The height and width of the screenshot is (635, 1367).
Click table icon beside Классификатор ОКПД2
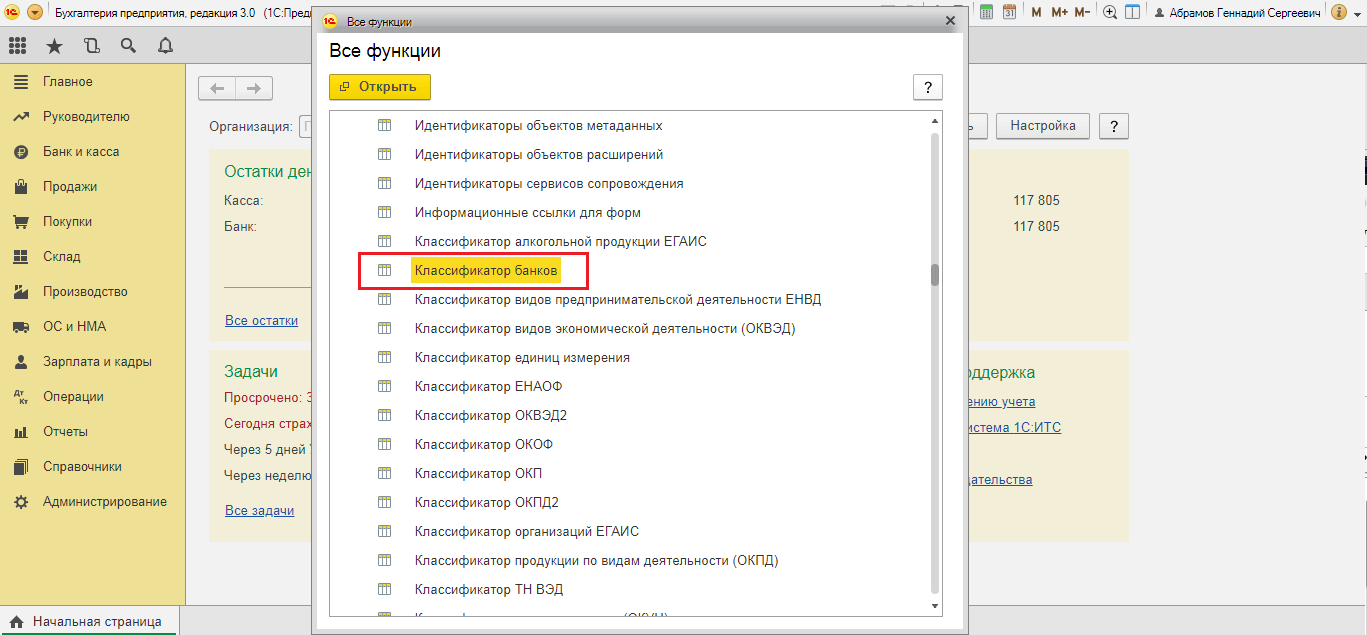tap(383, 503)
